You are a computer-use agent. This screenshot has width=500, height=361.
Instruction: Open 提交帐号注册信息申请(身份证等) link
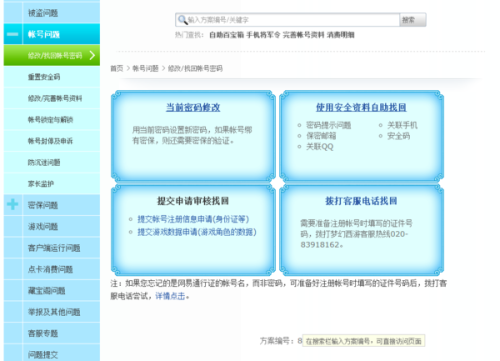193,219
